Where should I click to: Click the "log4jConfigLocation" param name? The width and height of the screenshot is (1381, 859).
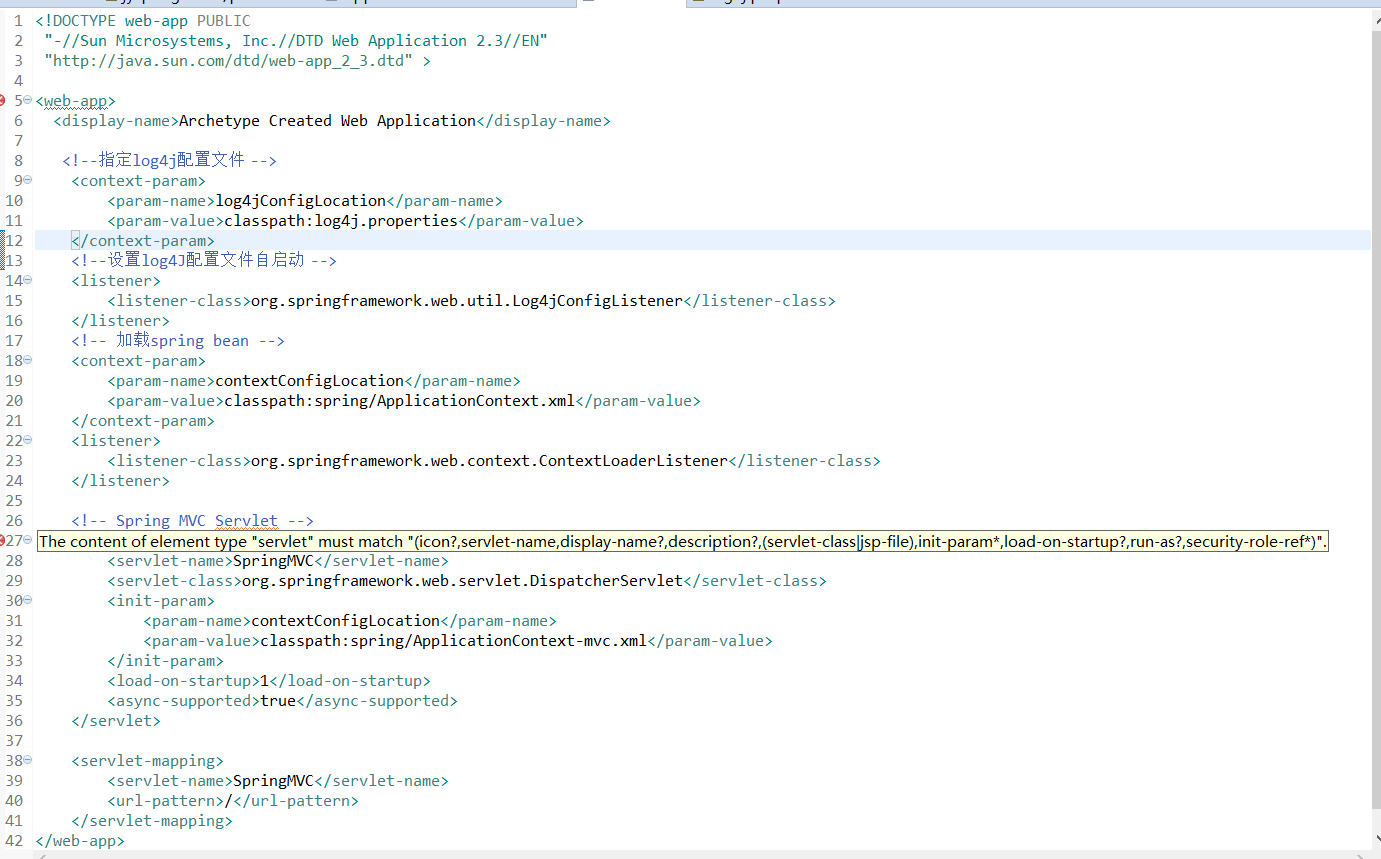click(301, 201)
